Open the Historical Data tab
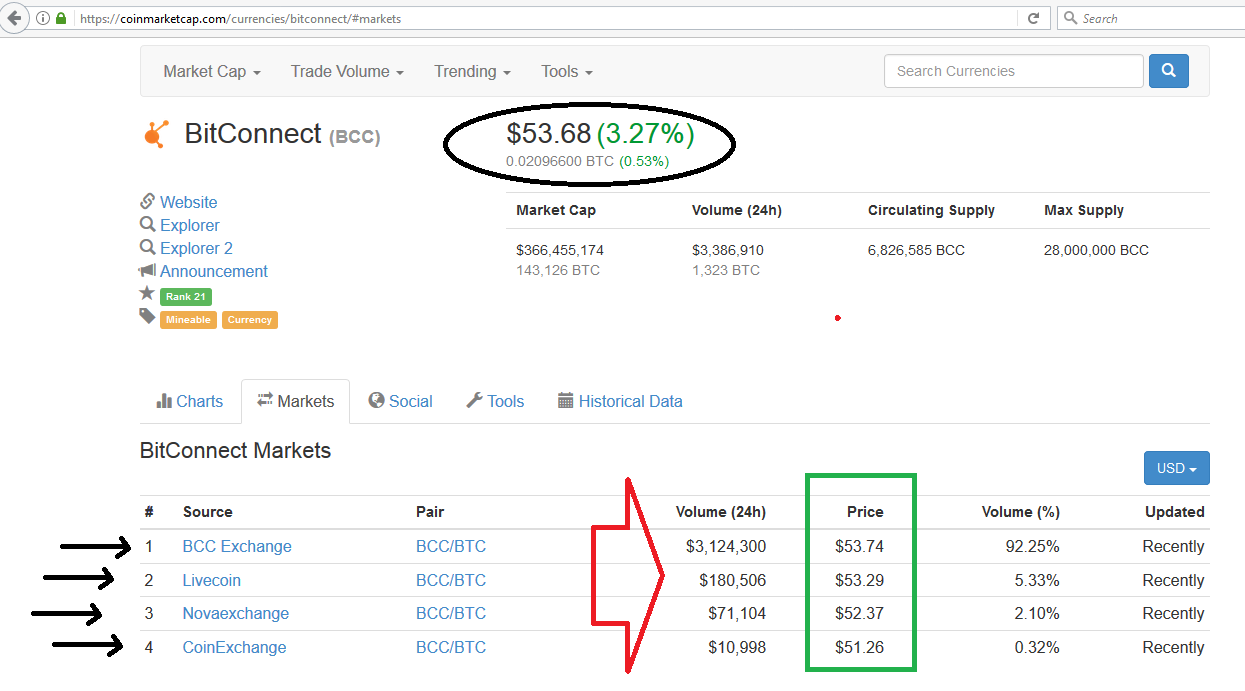The width and height of the screenshot is (1245, 691). 620,401
